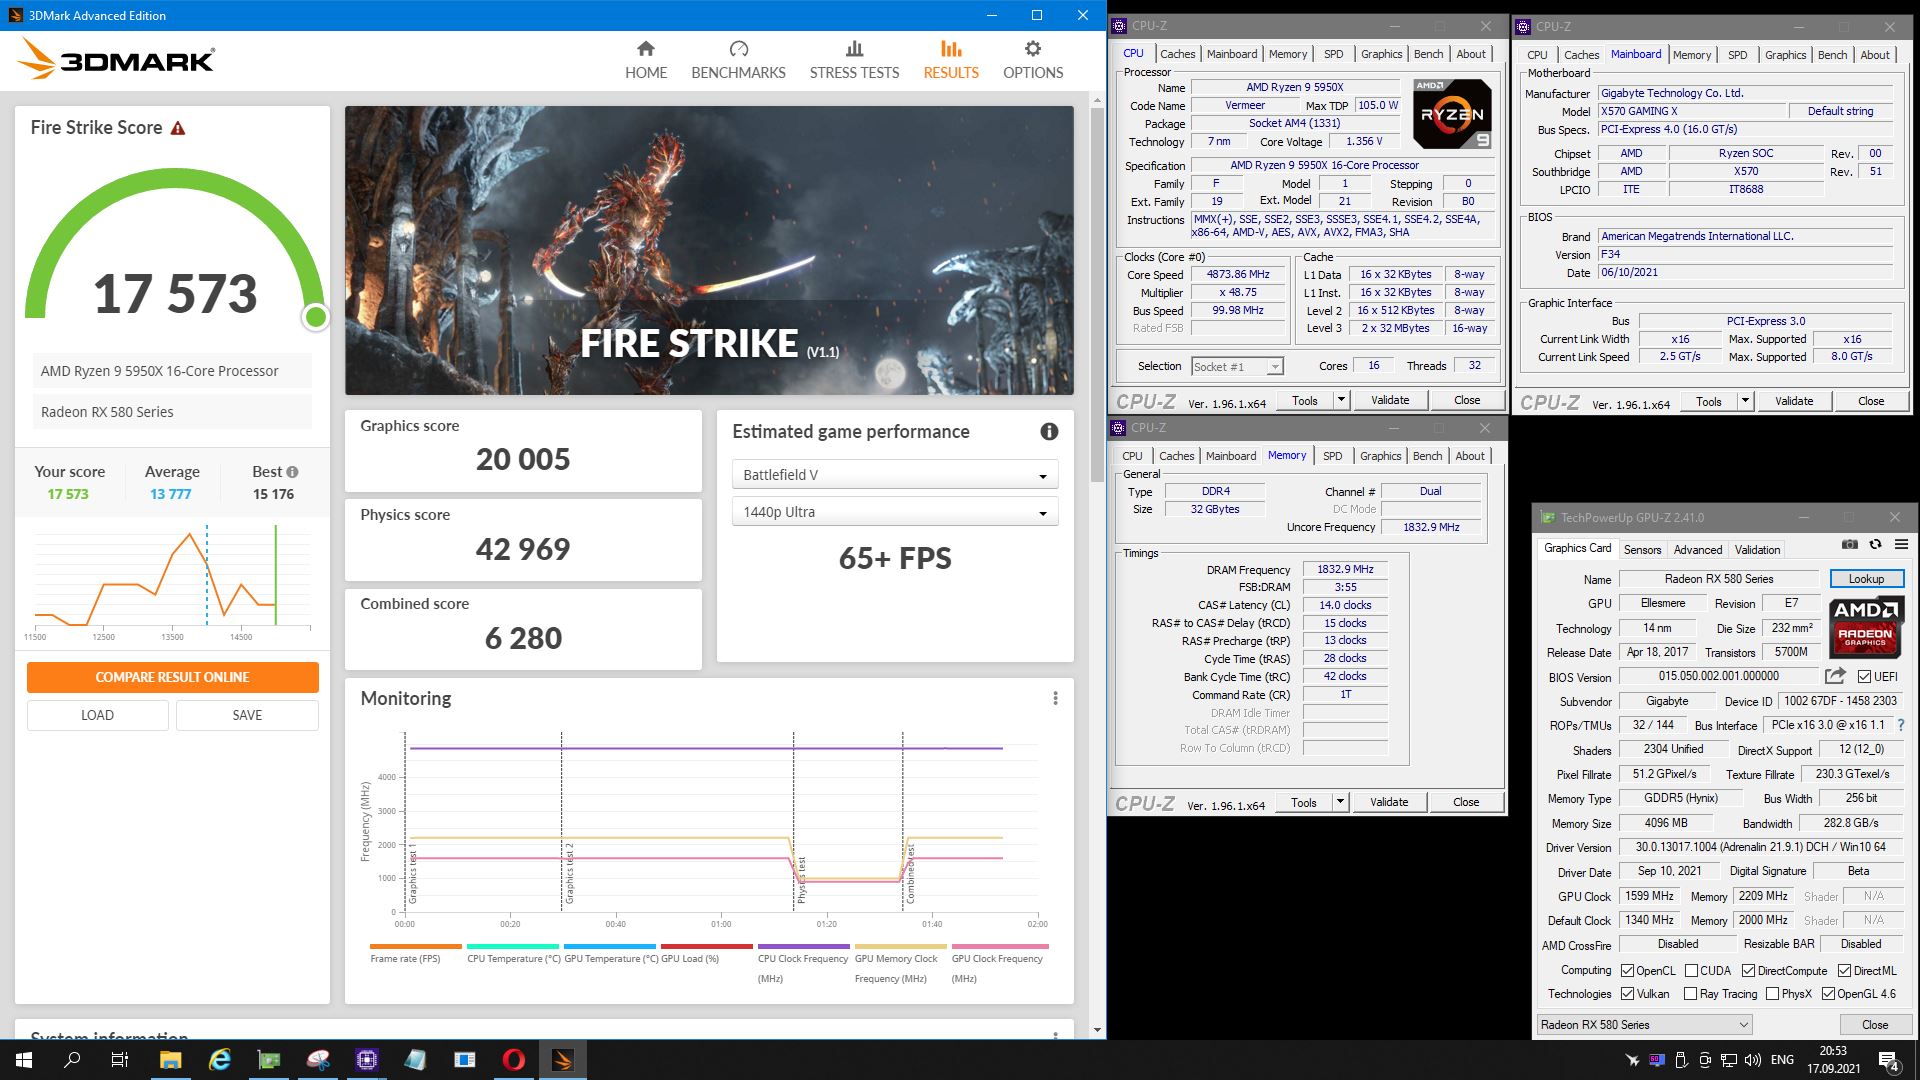
Task: Open the notification center icon
Action: [1889, 1060]
